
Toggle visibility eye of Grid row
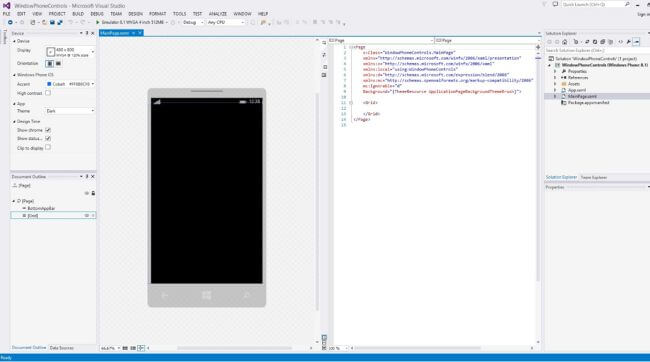pos(87,216)
